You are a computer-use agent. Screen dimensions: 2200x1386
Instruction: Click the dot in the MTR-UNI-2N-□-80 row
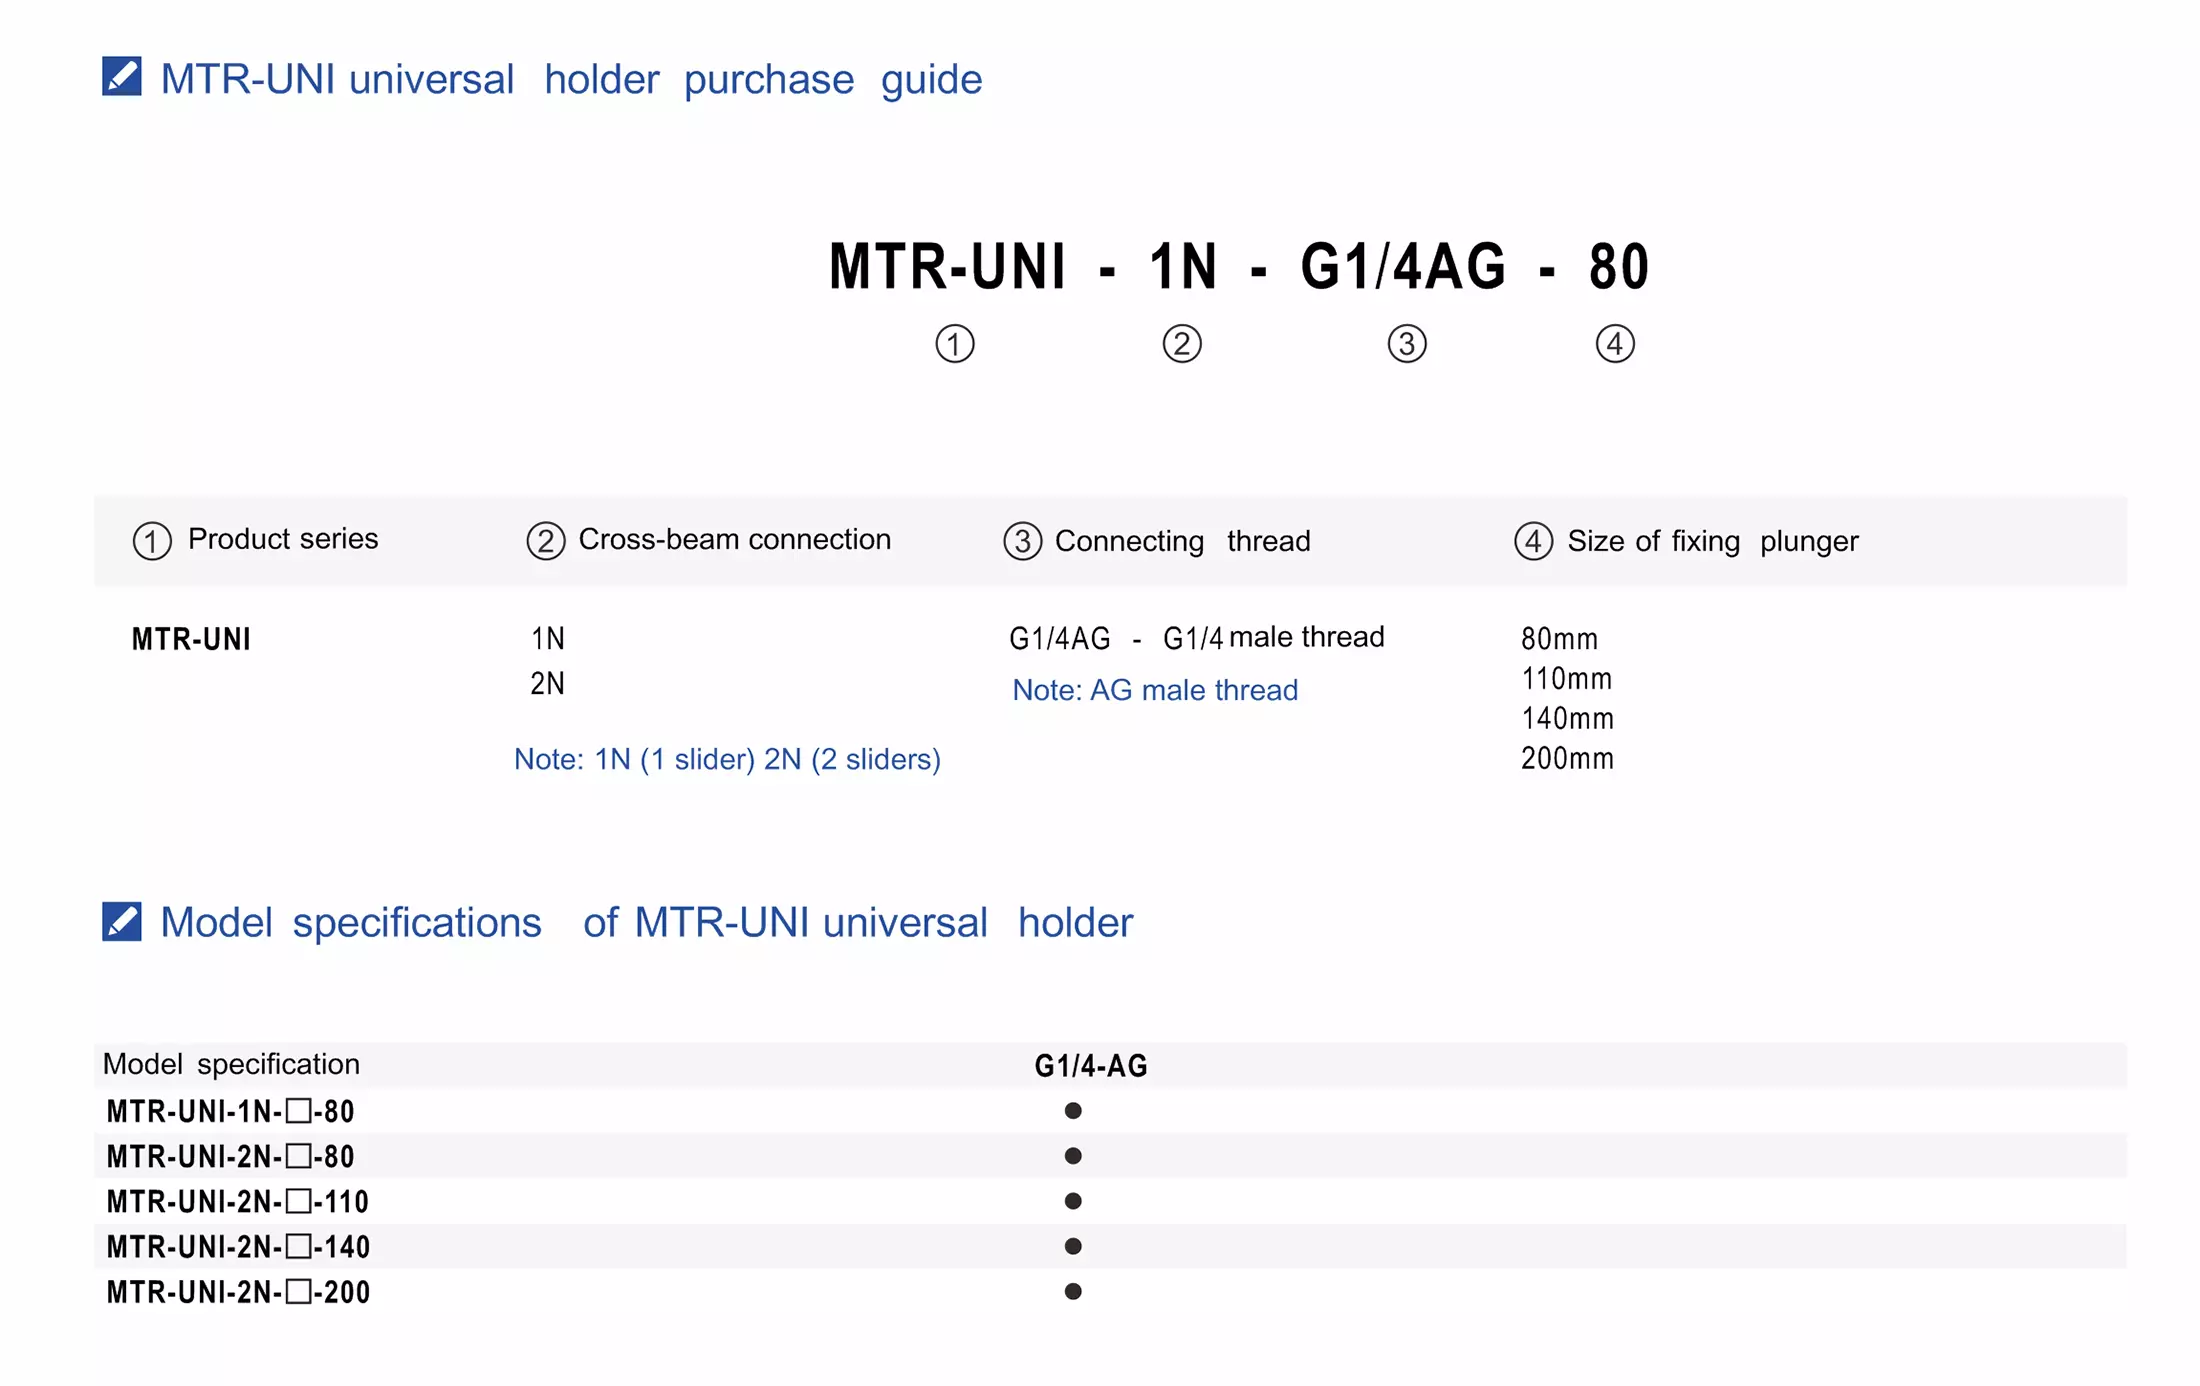(x=1073, y=1156)
